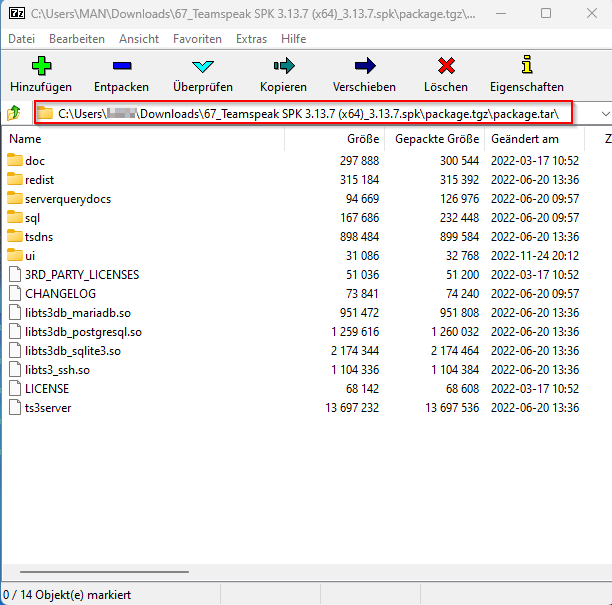Click the green plus Hinzufügen icon
612x605 pixels.
[41, 66]
